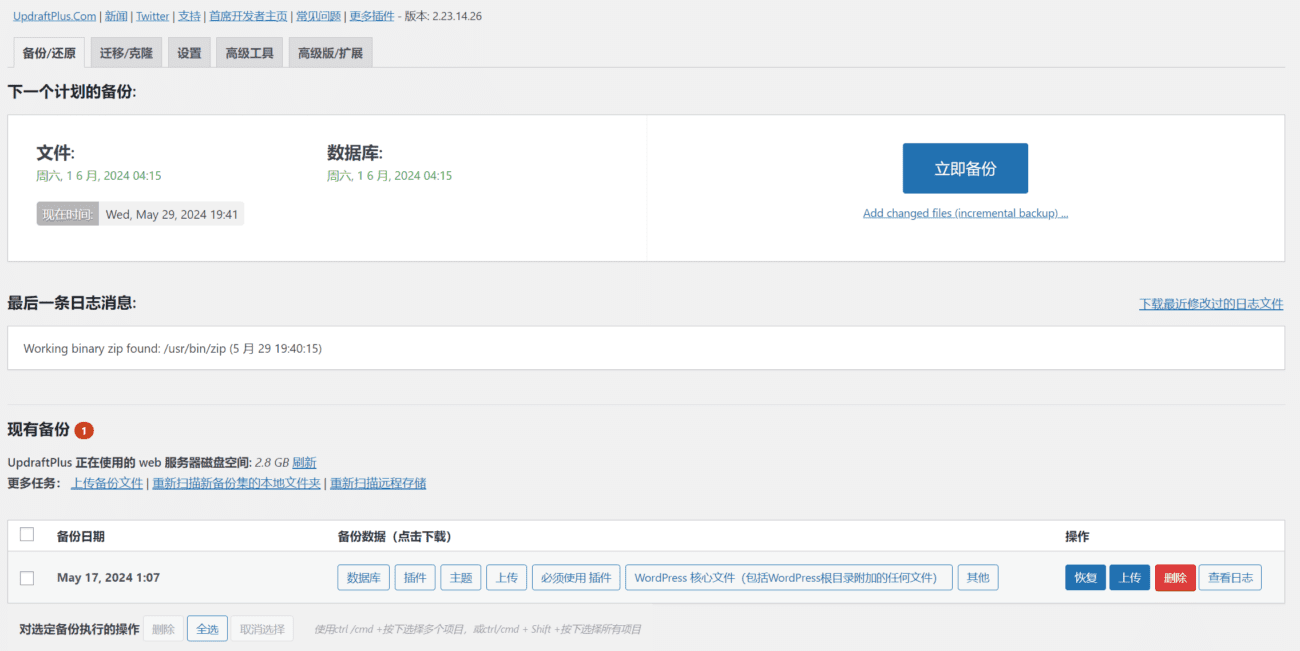Click the 立即备份 backup now button

coord(965,168)
